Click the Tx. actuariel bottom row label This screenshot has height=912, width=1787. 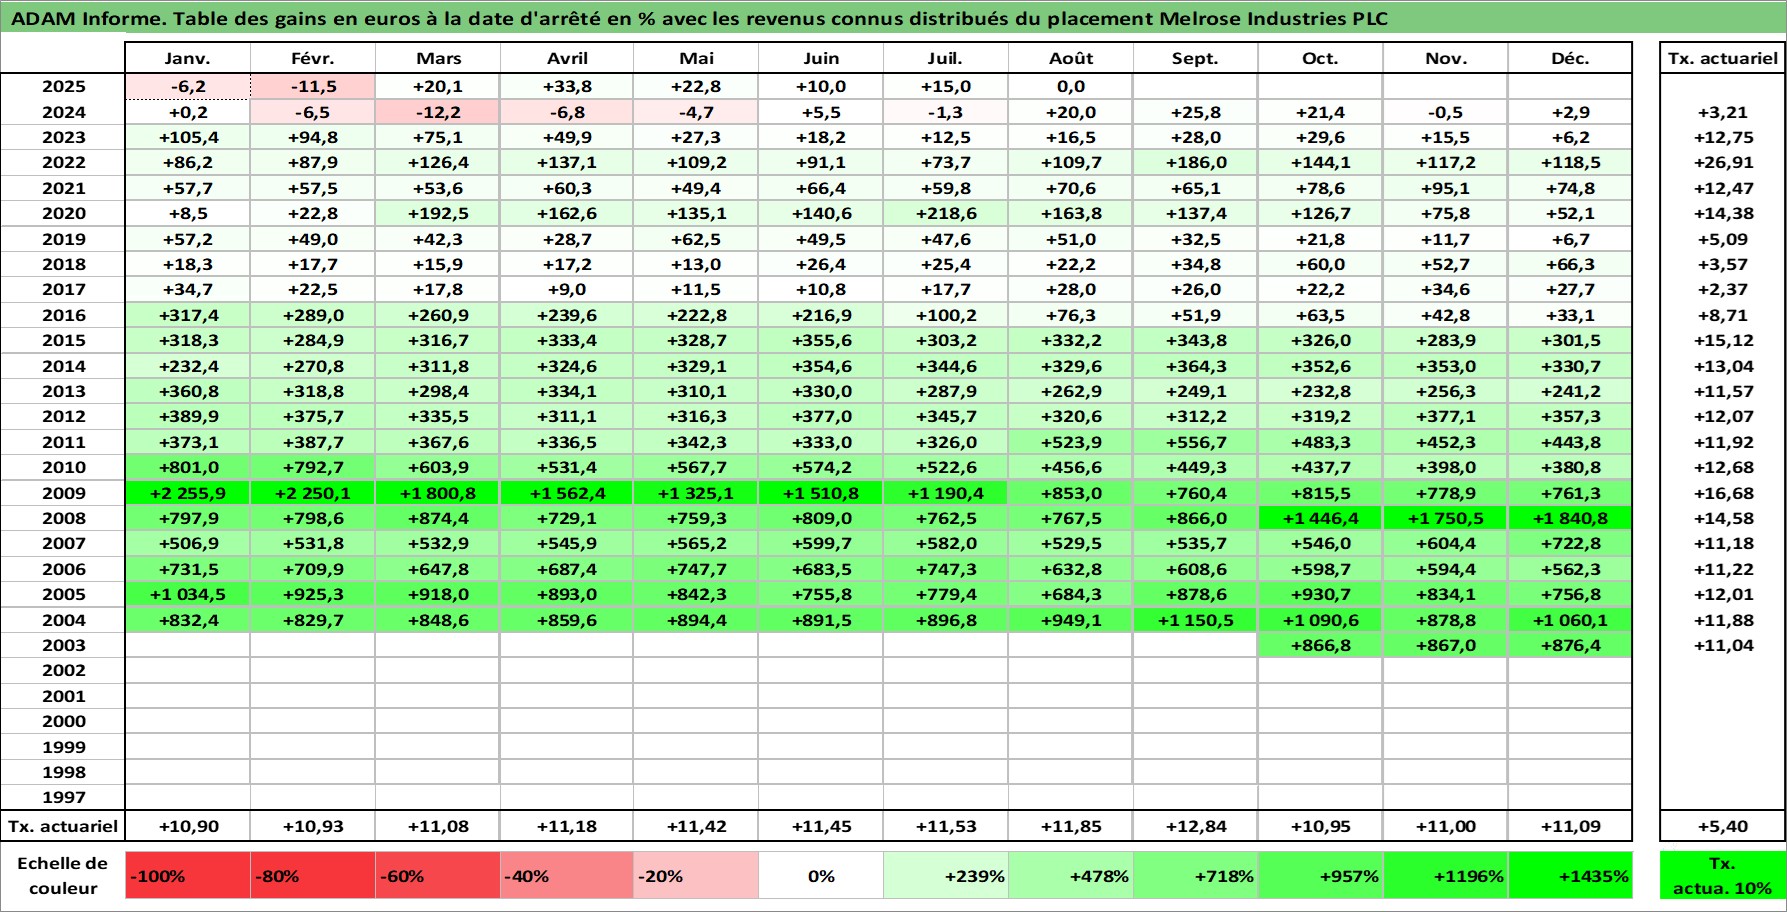[x=63, y=826]
